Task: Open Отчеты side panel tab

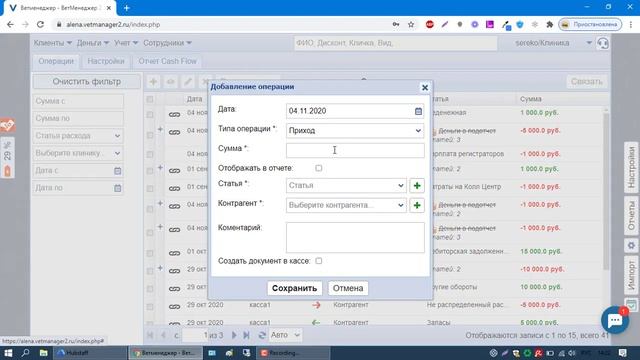Action: tap(631, 216)
